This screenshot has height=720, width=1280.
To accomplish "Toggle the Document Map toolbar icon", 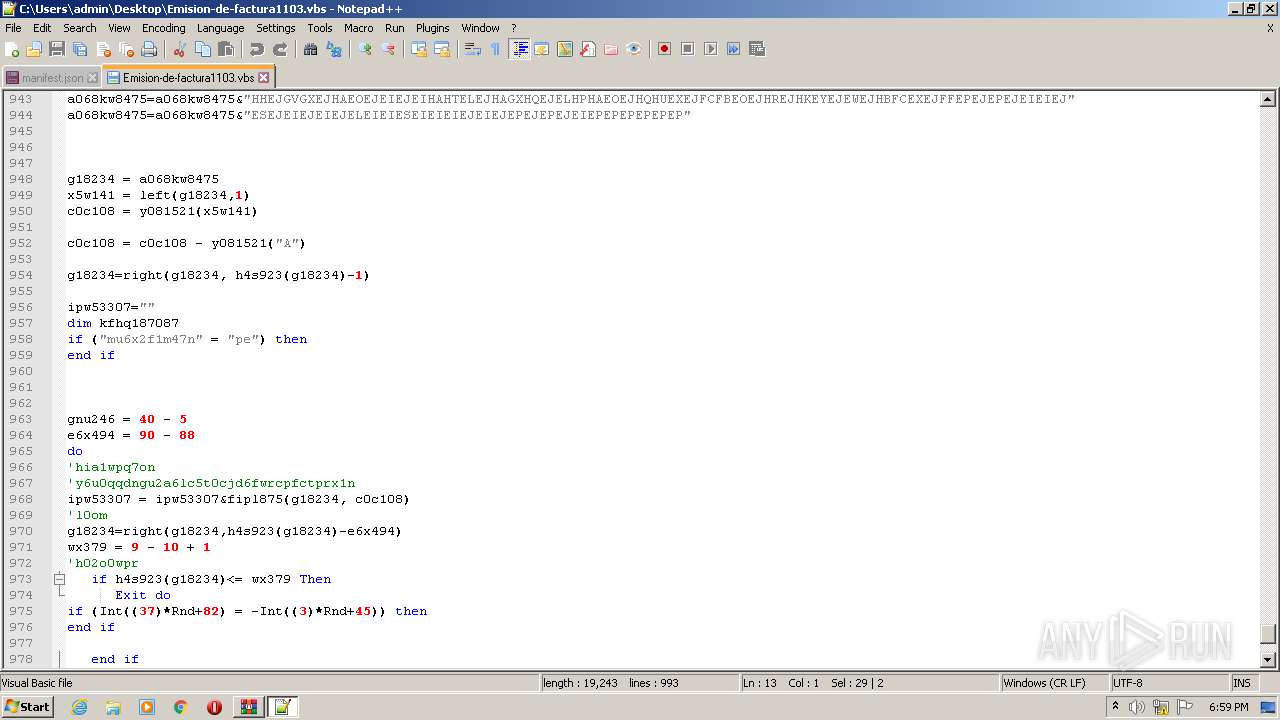I will point(565,49).
